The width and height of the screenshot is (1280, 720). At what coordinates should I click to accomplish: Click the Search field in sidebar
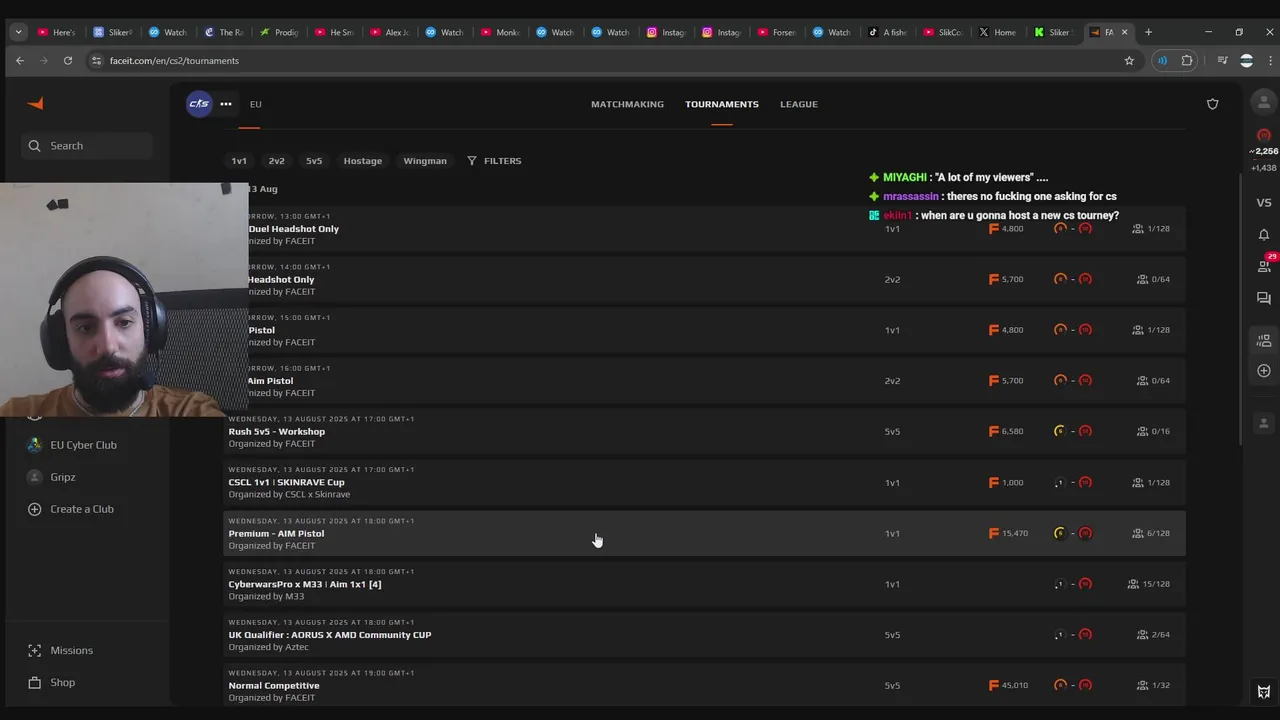click(87, 146)
